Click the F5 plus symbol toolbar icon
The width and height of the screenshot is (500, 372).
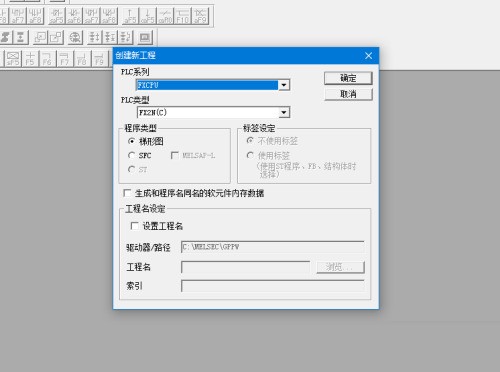coord(30,58)
